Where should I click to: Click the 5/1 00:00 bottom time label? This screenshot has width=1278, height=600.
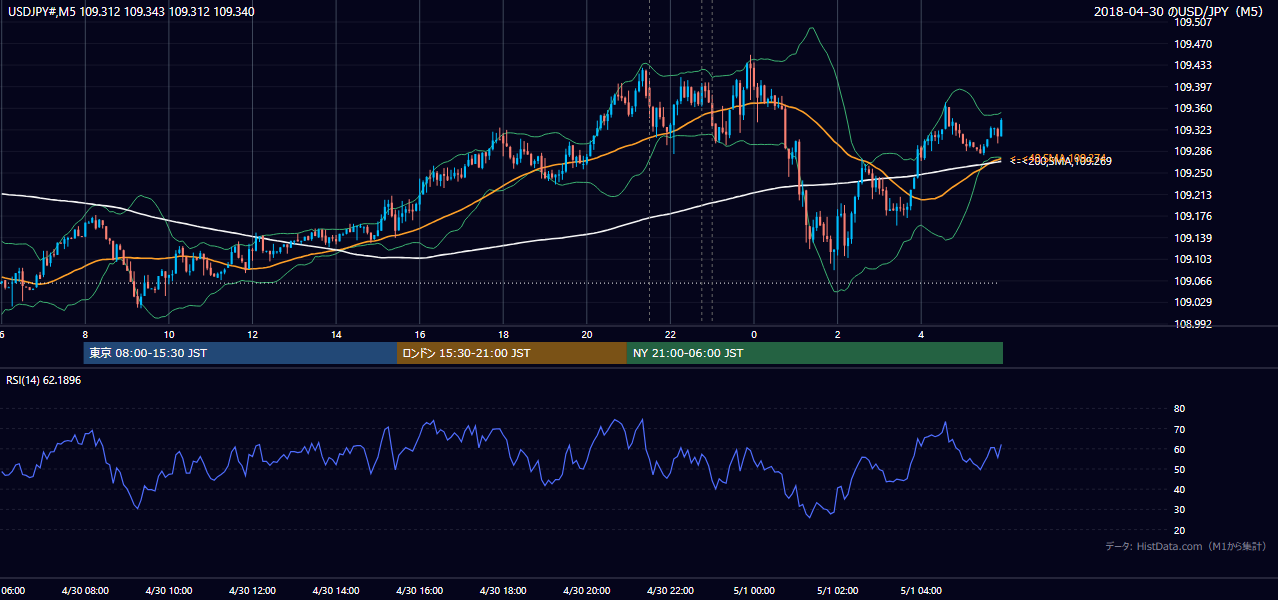(x=754, y=591)
